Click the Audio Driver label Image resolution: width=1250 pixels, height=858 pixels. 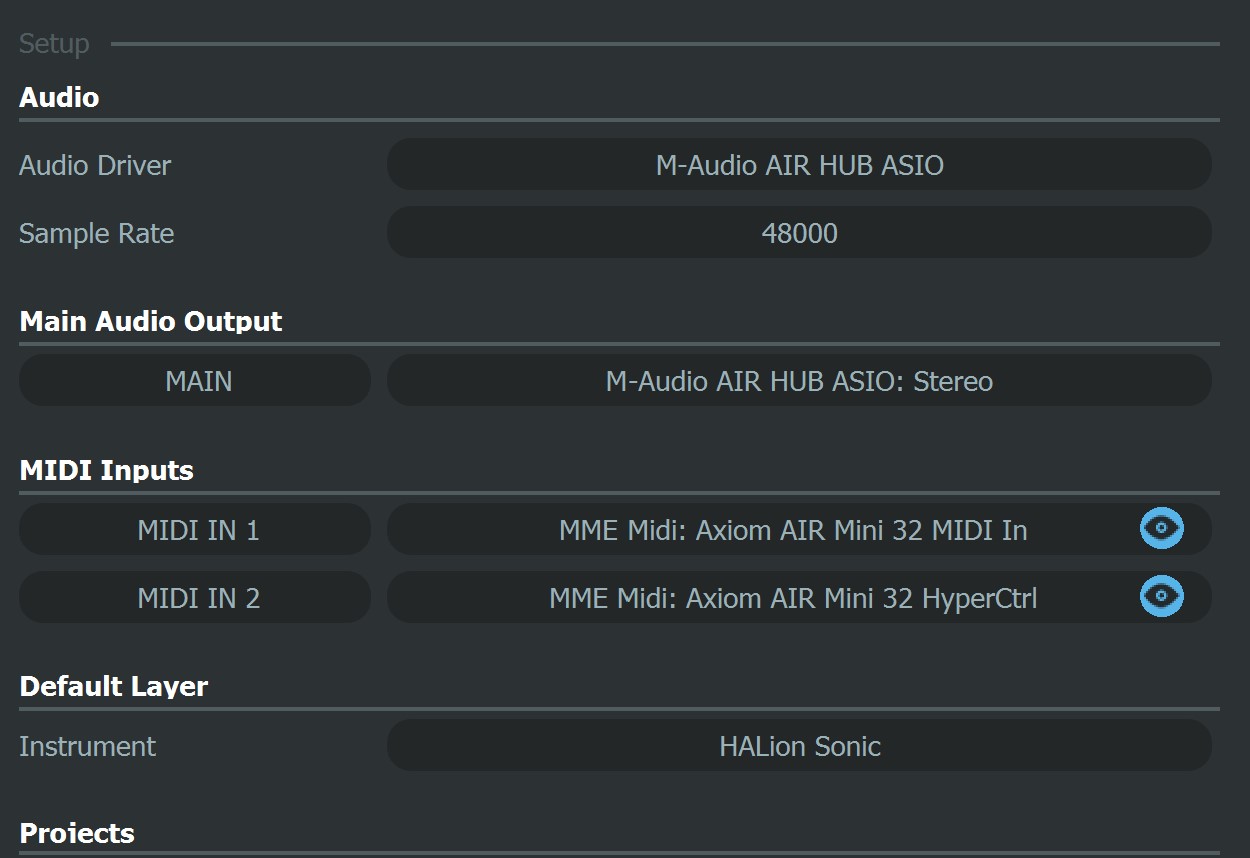[x=95, y=165]
